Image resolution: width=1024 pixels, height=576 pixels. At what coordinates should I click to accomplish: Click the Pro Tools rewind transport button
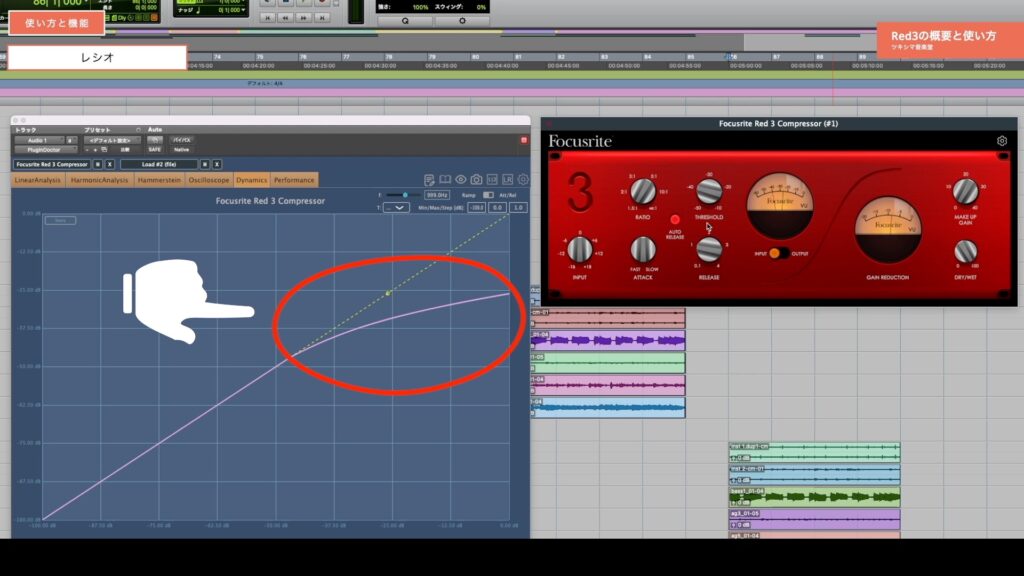[285, 18]
